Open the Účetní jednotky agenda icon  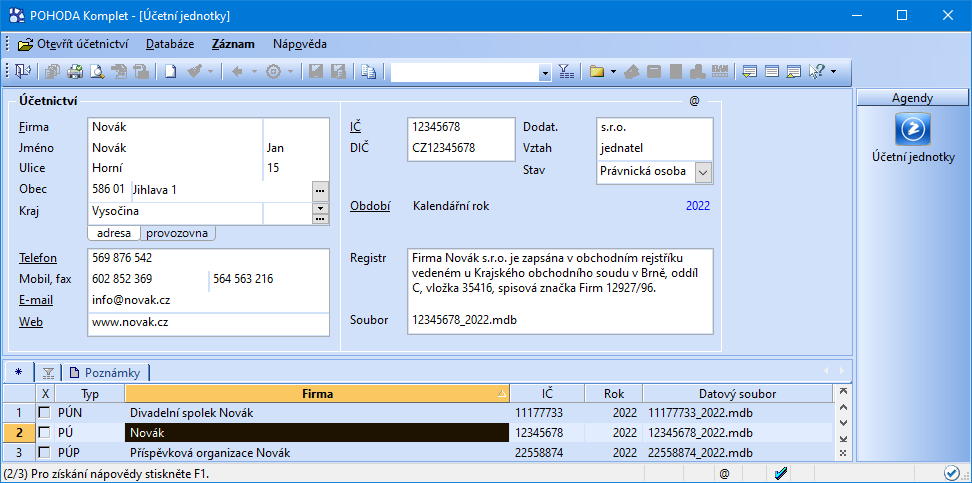click(912, 129)
